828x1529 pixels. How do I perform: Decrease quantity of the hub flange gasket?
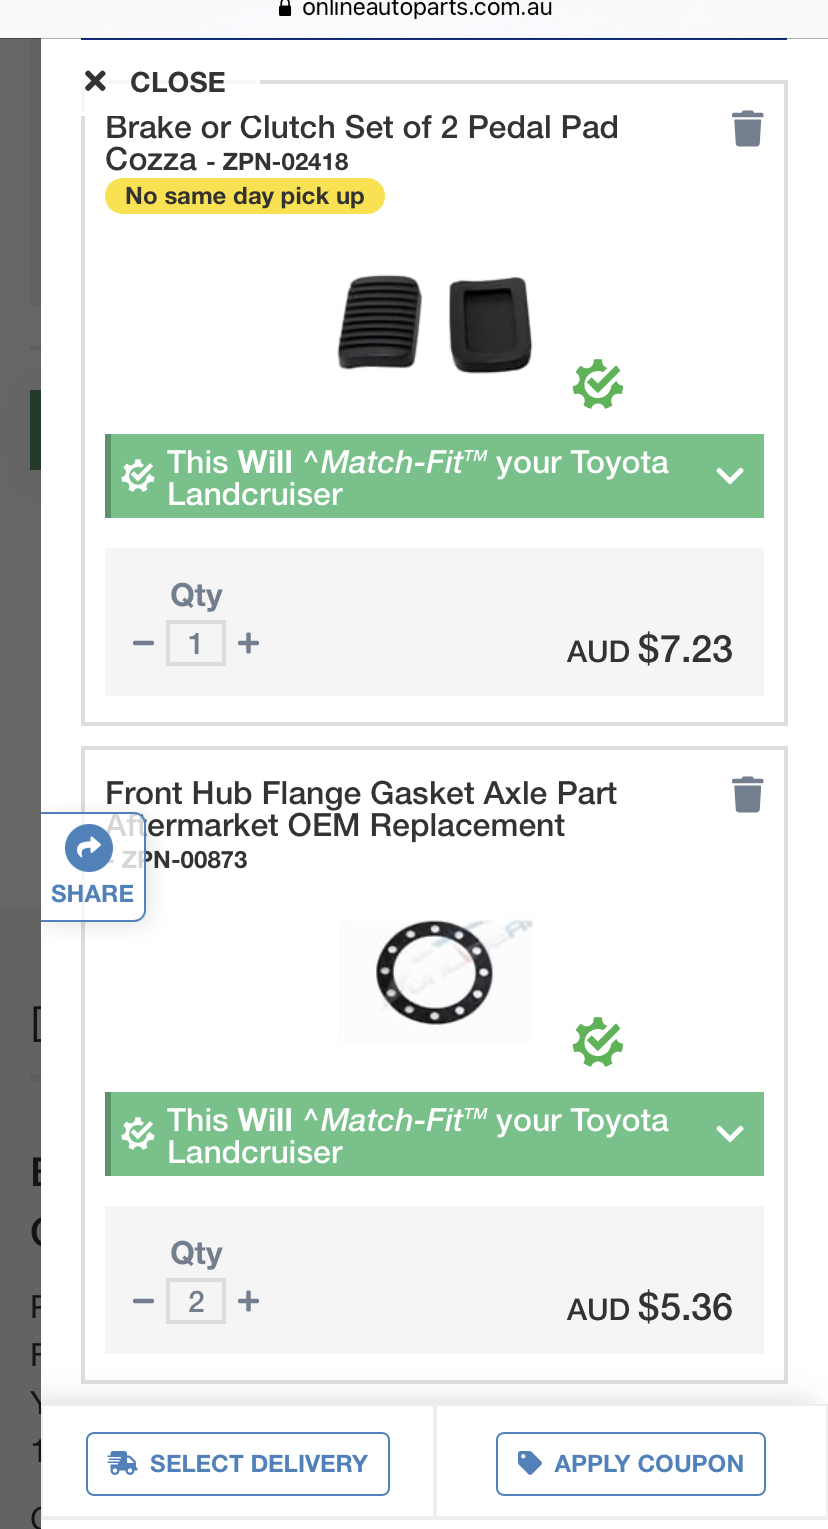[143, 1301]
